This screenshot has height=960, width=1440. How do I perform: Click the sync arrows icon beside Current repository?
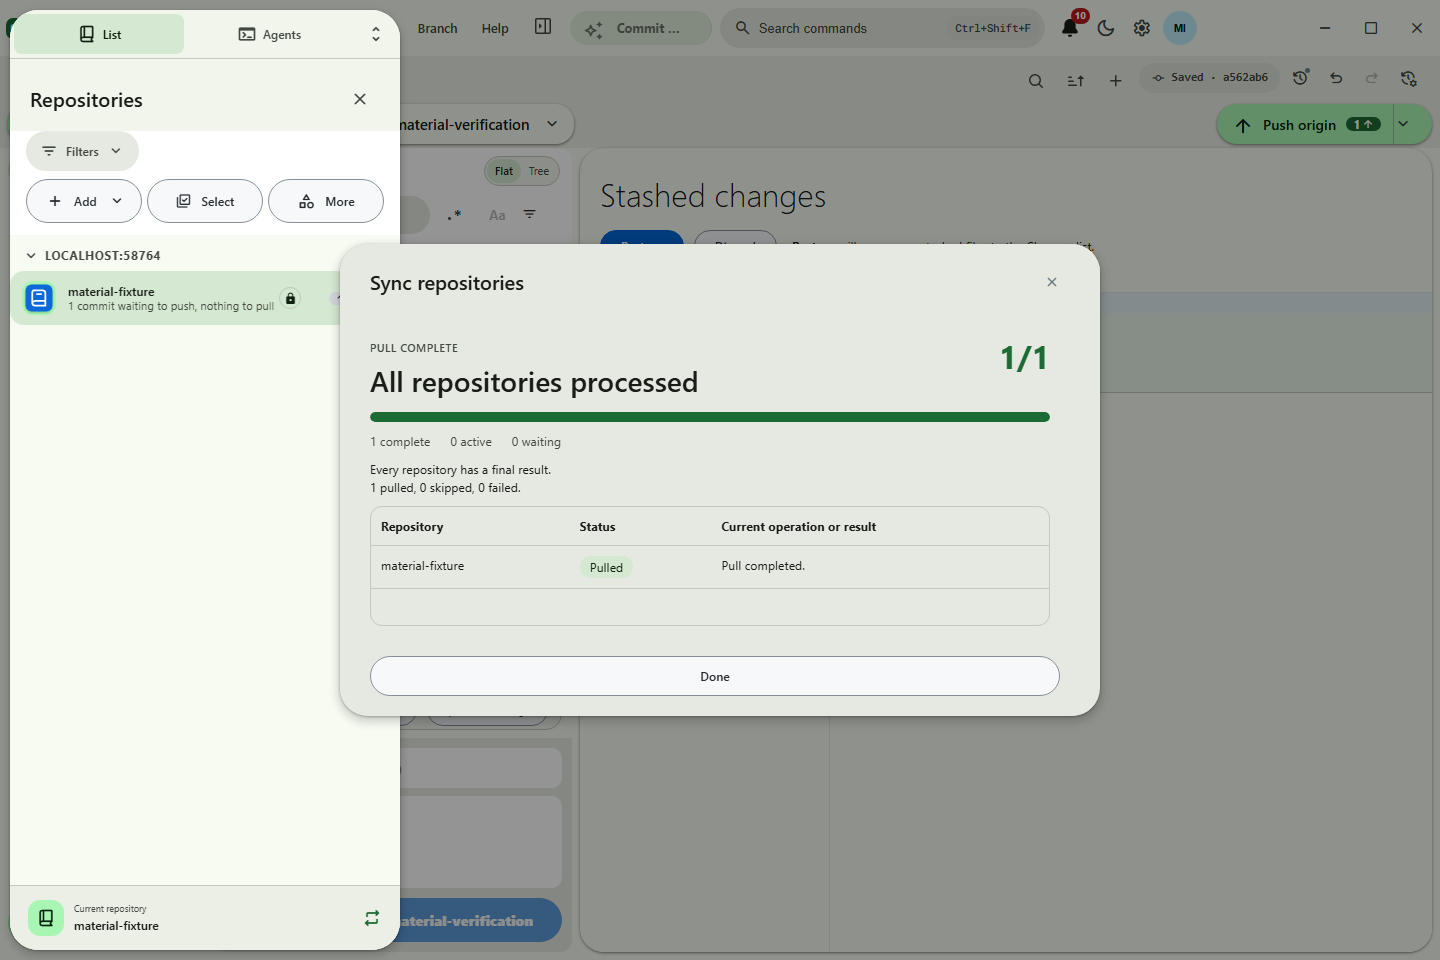[x=372, y=917]
